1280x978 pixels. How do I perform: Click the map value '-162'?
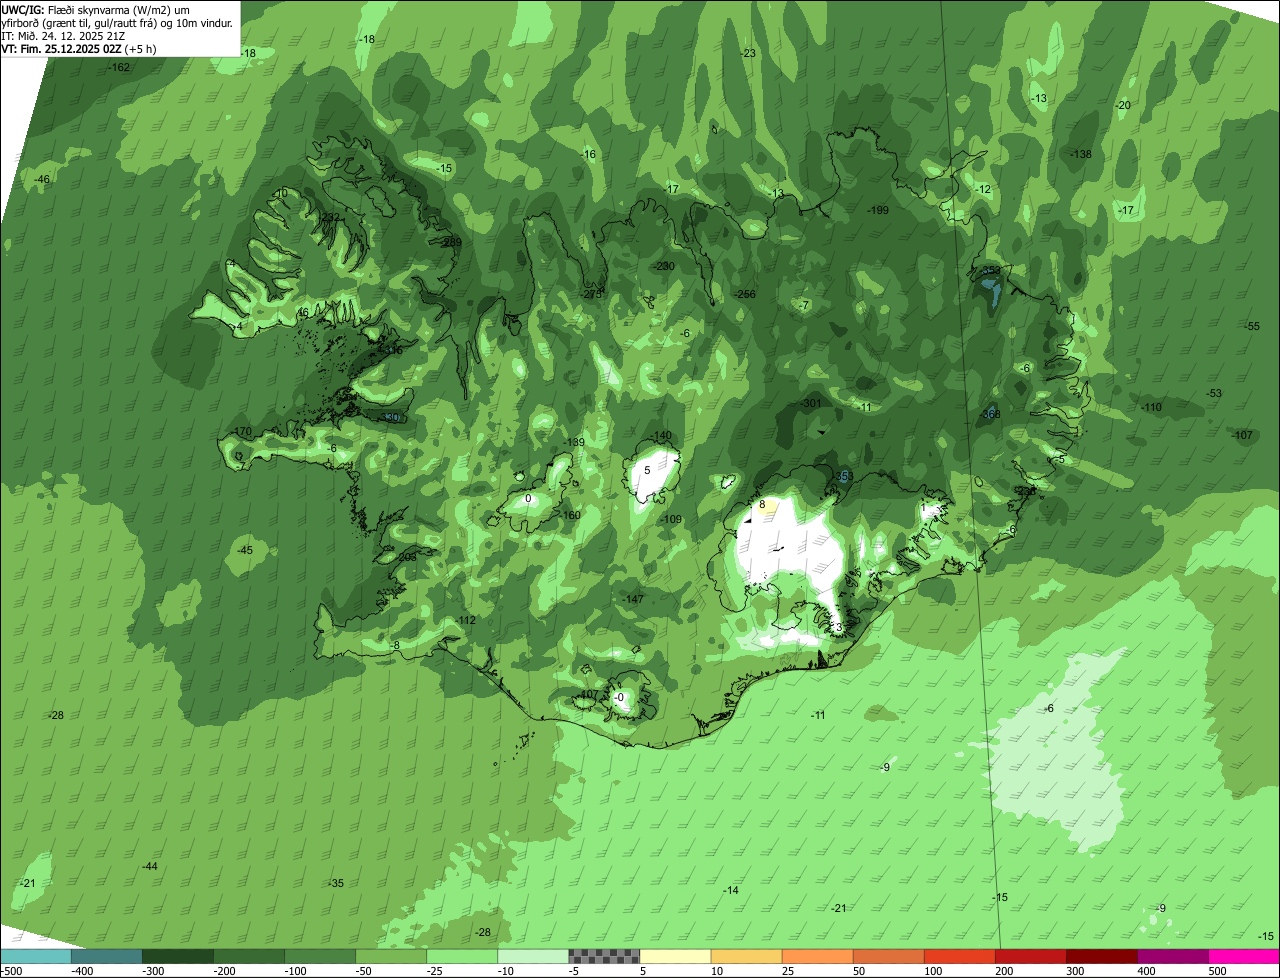119,68
